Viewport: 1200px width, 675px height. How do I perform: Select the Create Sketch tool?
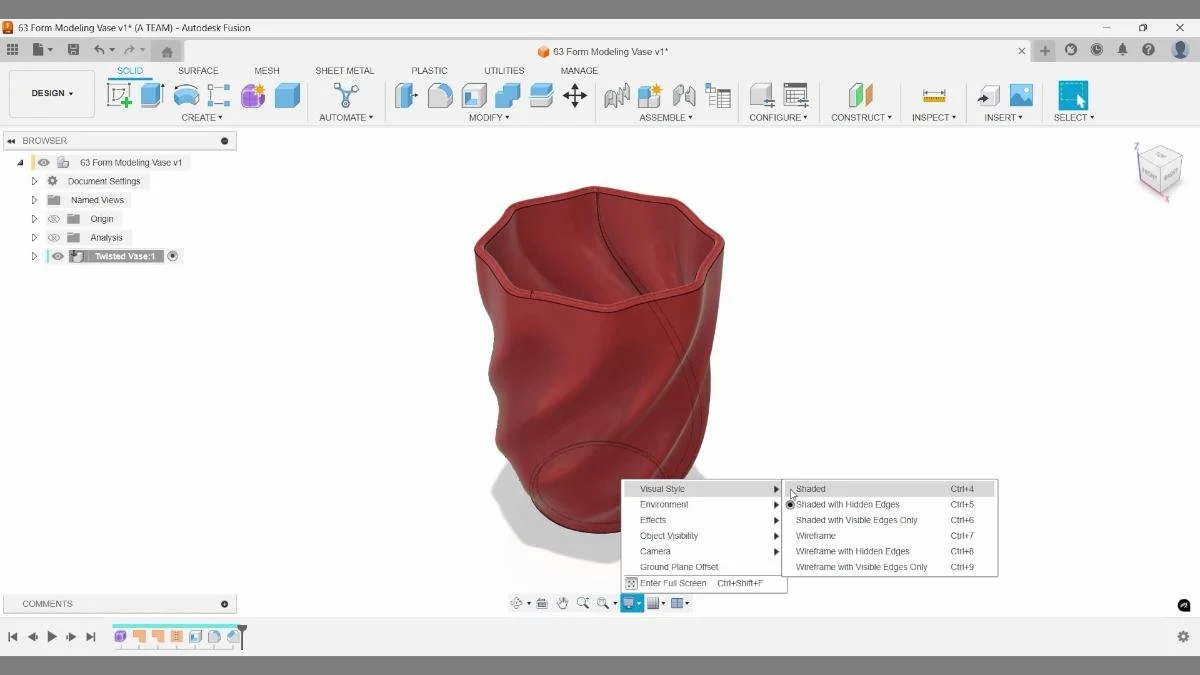click(x=121, y=93)
